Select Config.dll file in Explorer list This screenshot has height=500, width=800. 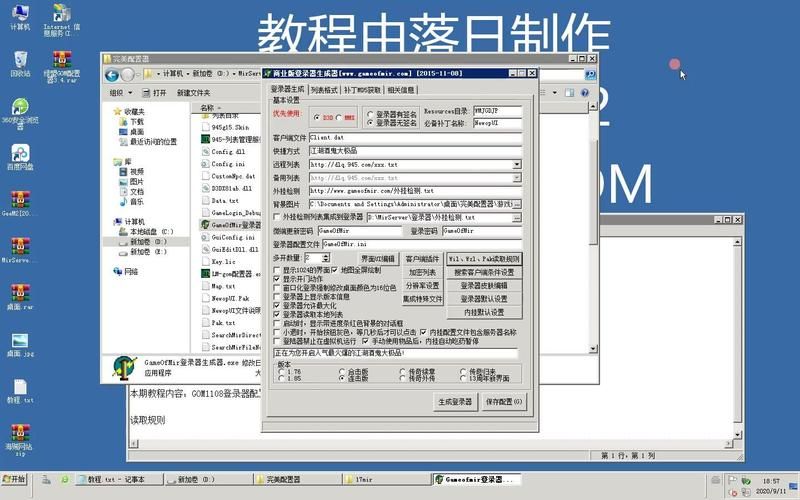(223, 152)
